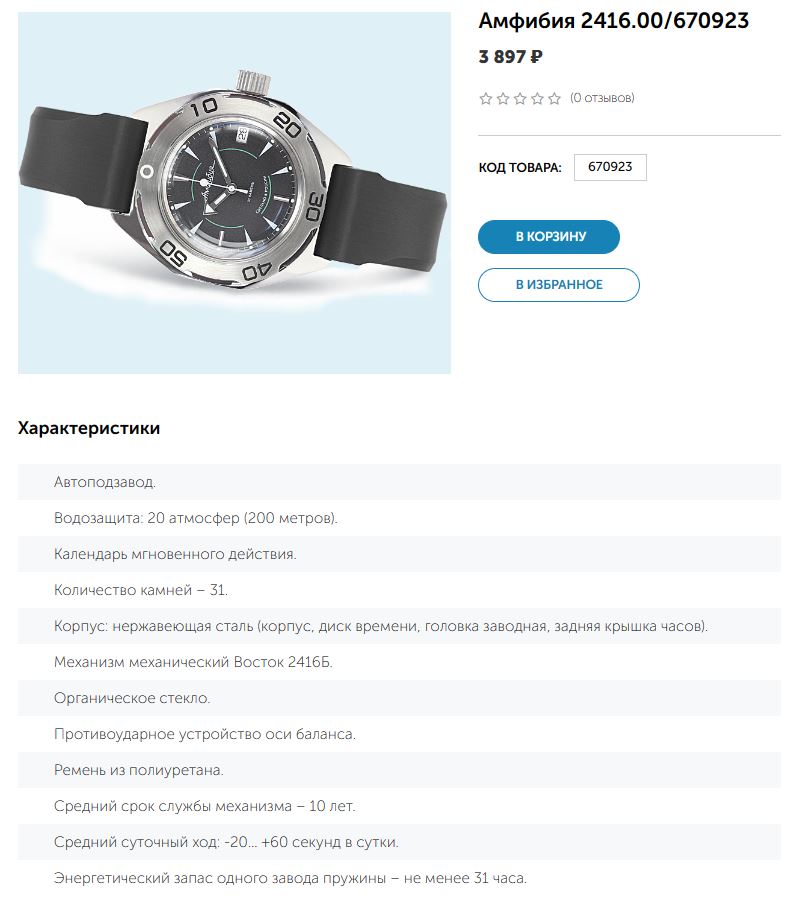The height and width of the screenshot is (905, 787).
Task: Give a four-star rating
Action: point(537,98)
